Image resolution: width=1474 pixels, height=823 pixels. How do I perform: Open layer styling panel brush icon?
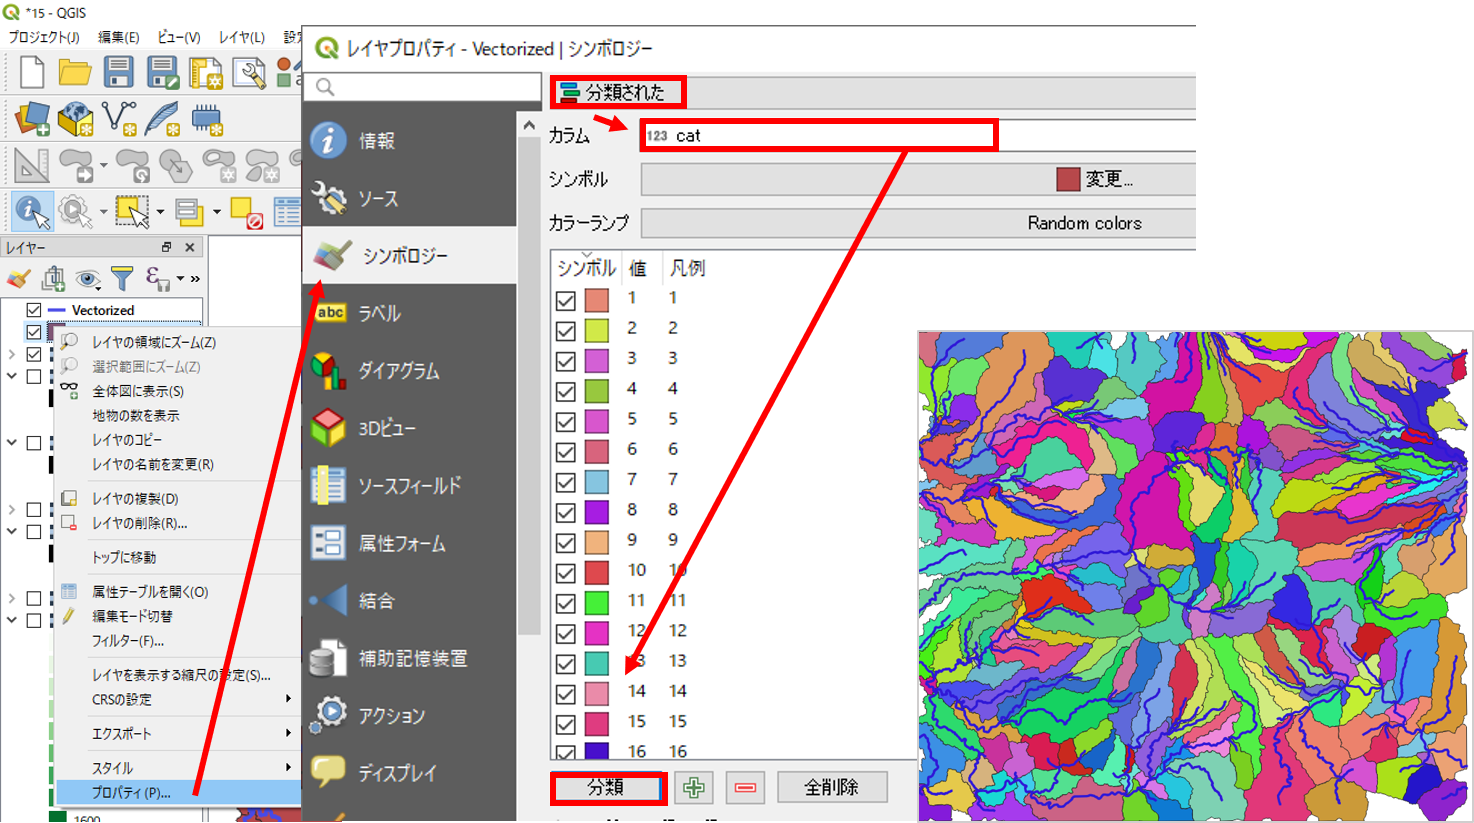[18, 278]
